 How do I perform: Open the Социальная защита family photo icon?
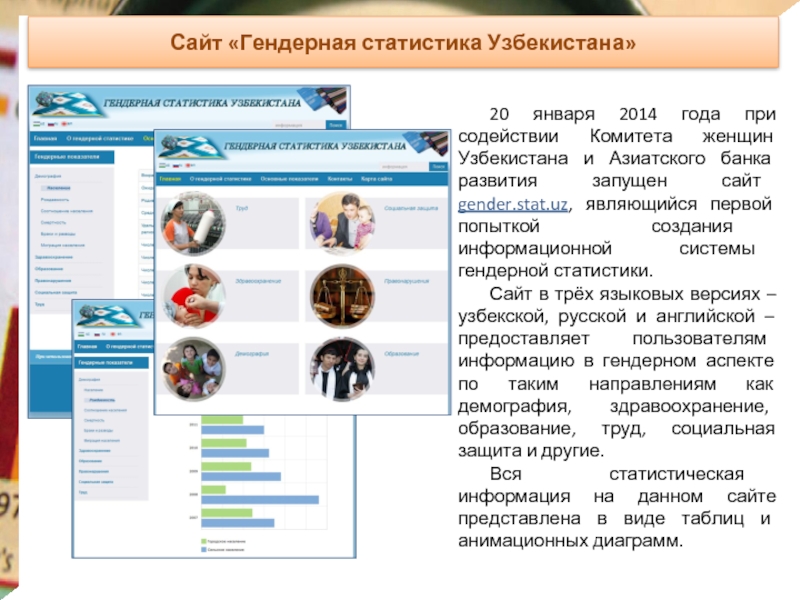coord(340,224)
